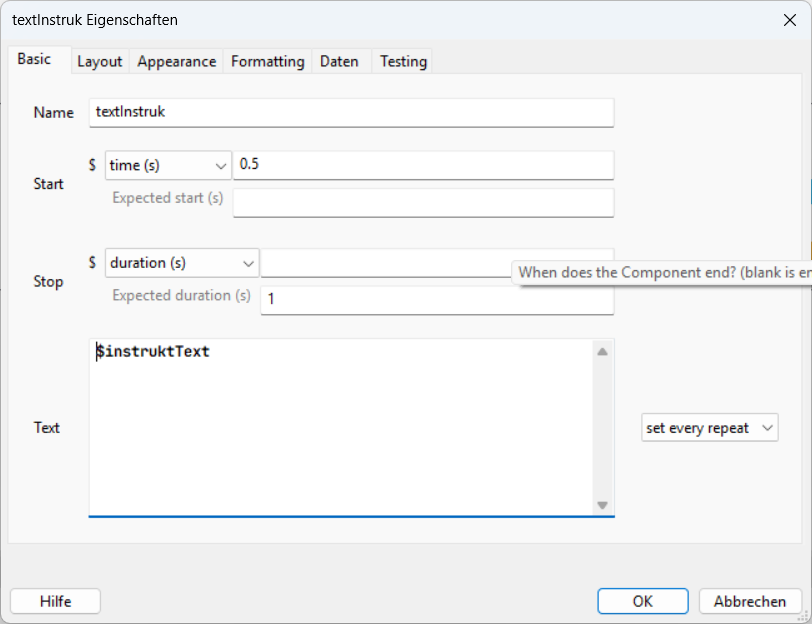Go to the Daten tab
Screen dimensions: 812x624
[x=339, y=62]
